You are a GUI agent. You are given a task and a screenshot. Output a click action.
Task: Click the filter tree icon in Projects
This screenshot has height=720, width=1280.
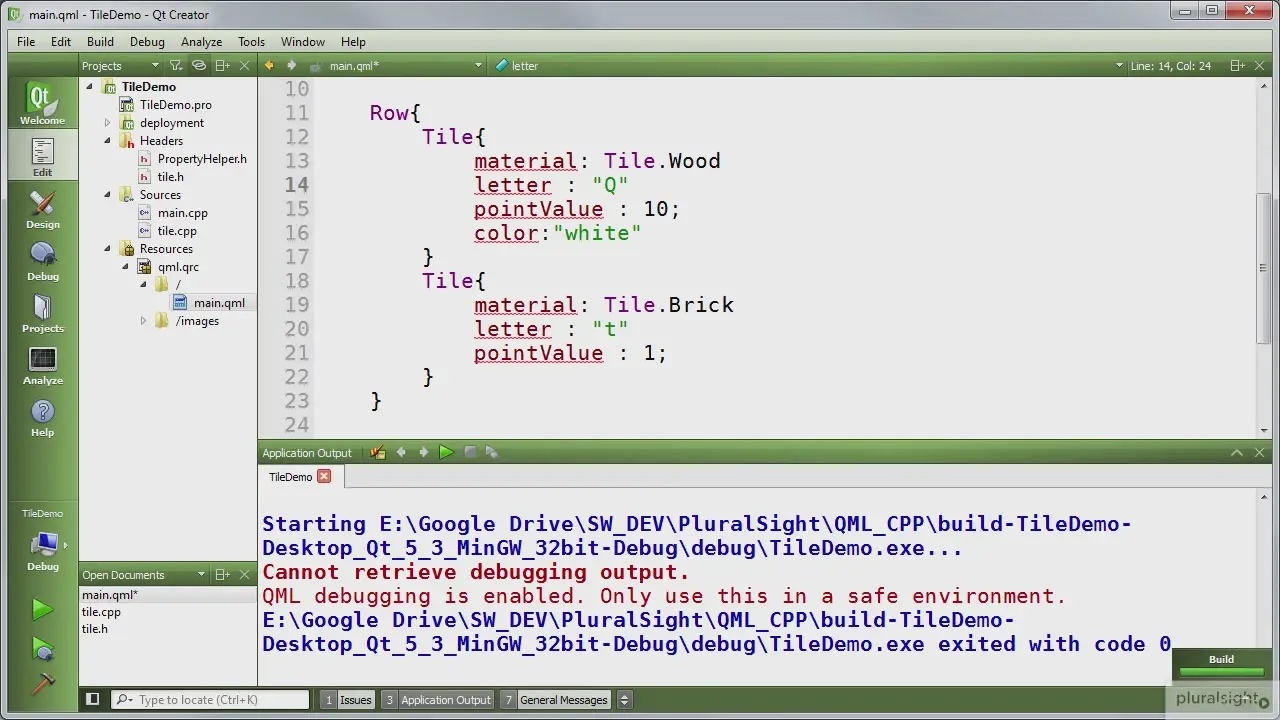pos(176,66)
